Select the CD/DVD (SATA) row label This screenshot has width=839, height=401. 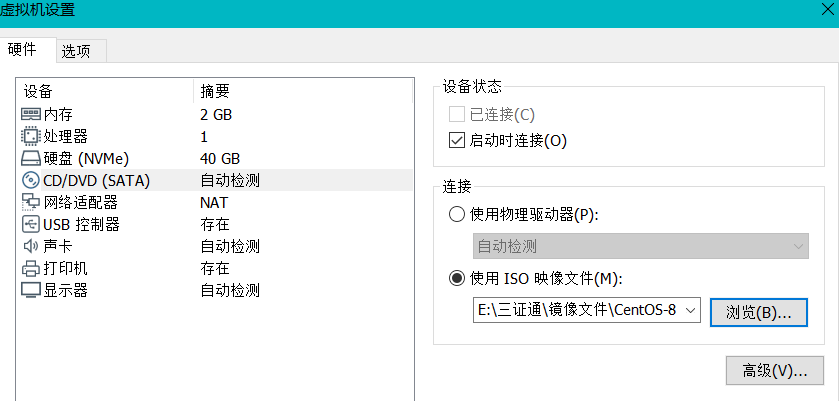pos(97,181)
